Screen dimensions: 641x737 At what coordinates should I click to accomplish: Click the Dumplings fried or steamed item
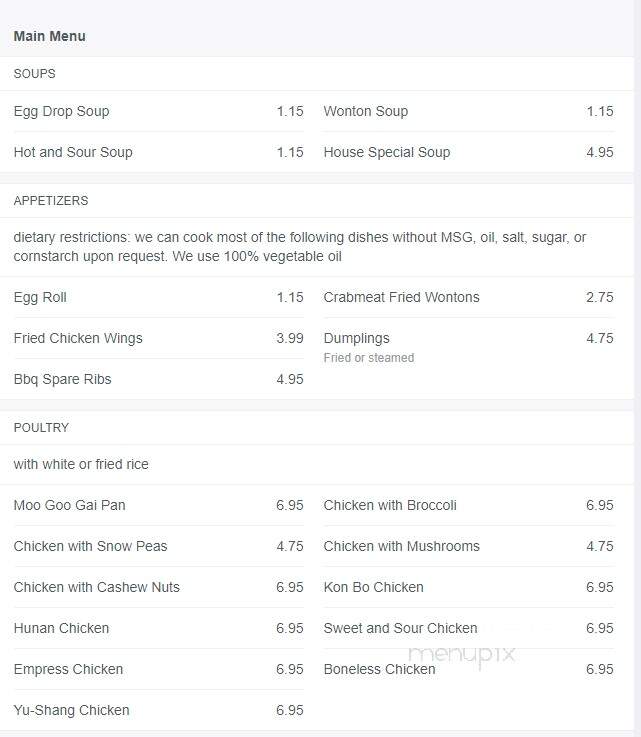469,347
